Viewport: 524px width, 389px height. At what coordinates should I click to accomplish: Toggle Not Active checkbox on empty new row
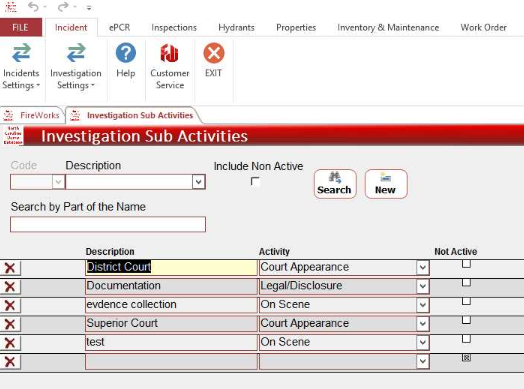pyautogui.click(x=466, y=358)
